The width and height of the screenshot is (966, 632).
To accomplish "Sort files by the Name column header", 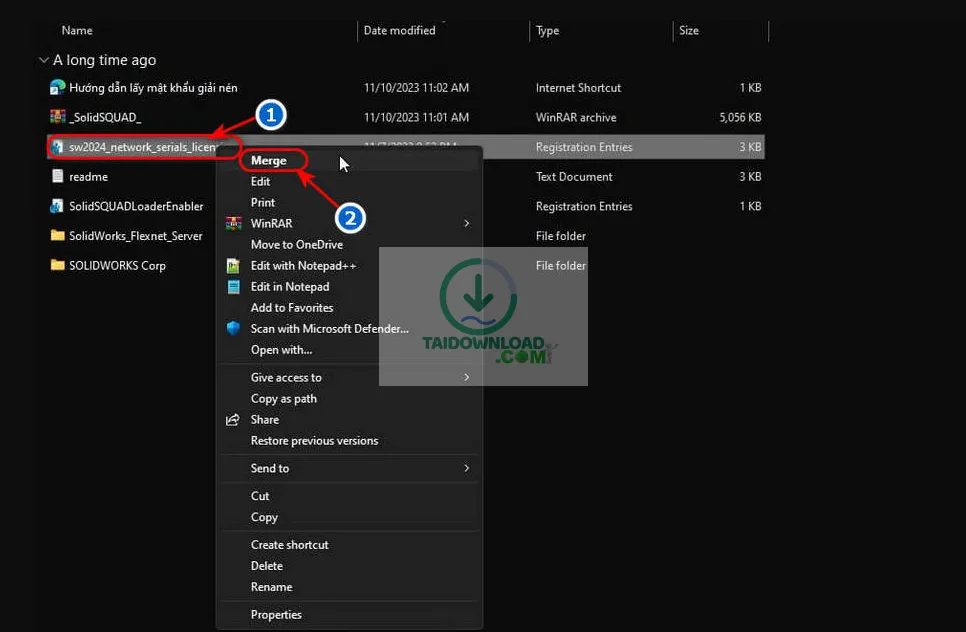I will pos(77,31).
